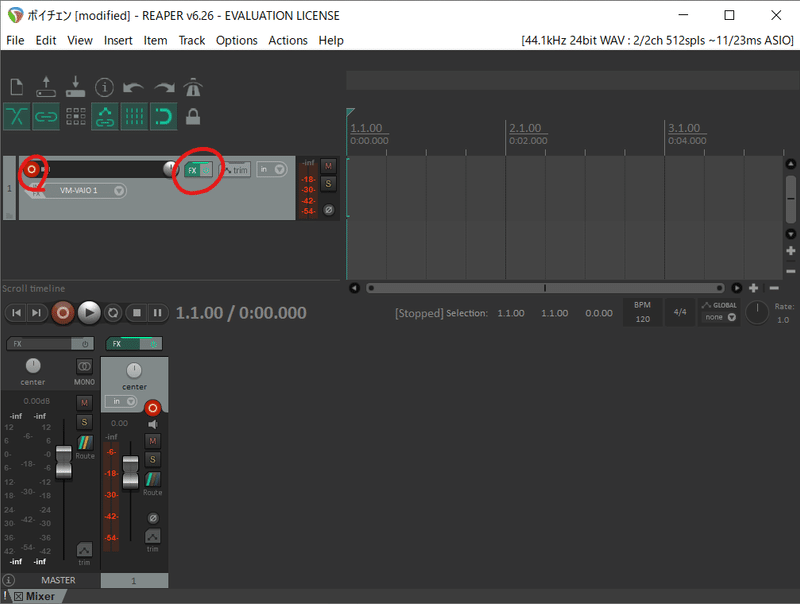Open mixer track 1 FX button
The height and width of the screenshot is (604, 800).
click(x=122, y=344)
